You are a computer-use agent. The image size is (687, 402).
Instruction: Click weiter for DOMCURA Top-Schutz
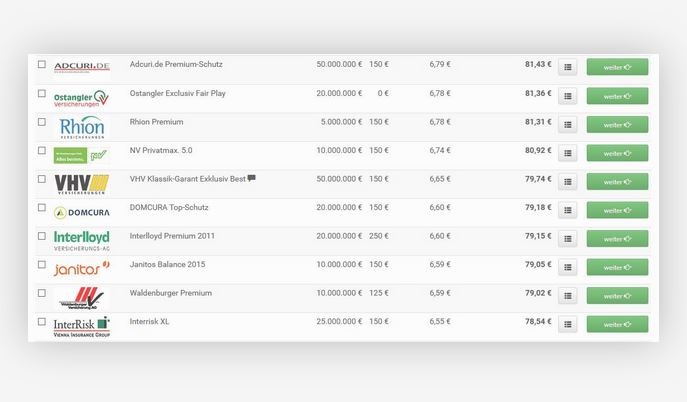[x=617, y=210]
